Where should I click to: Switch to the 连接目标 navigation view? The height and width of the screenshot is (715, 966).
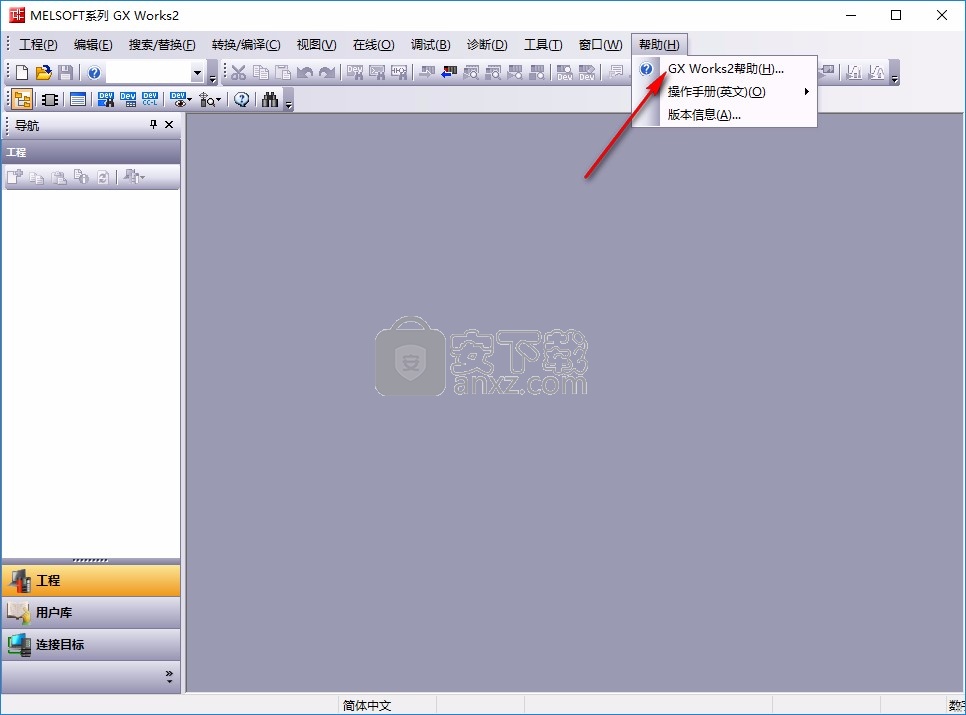click(x=91, y=645)
